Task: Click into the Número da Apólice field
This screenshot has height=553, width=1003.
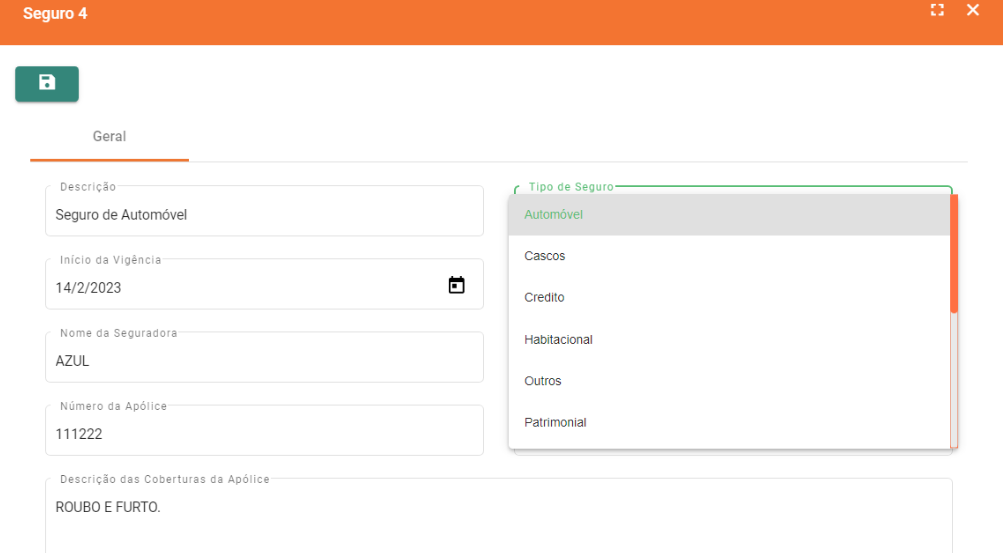Action: [x=264, y=433]
